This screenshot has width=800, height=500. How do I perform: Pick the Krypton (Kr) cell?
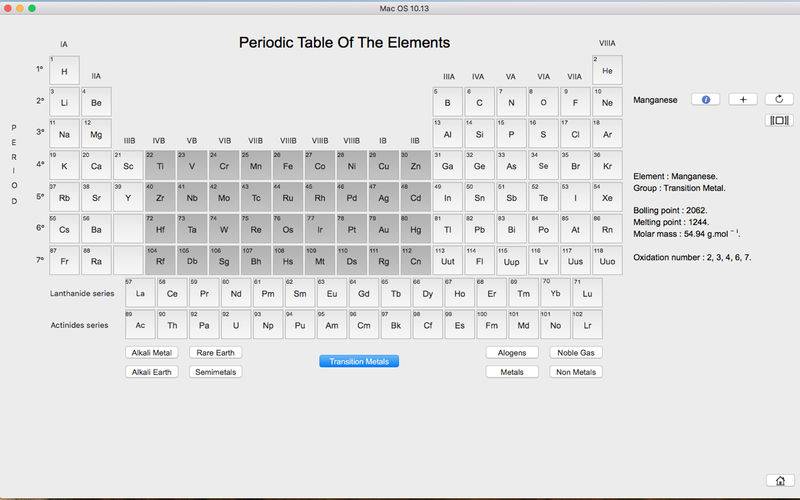coord(607,165)
